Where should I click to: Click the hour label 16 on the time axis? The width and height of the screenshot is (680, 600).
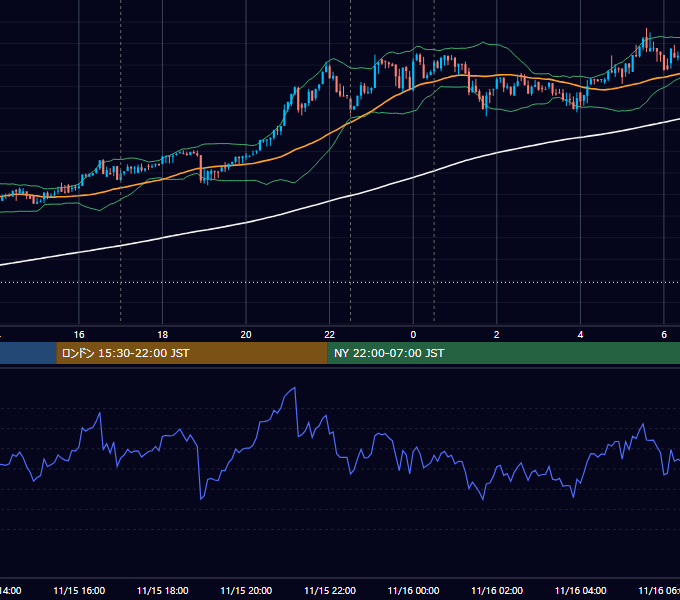pyautogui.click(x=79, y=335)
